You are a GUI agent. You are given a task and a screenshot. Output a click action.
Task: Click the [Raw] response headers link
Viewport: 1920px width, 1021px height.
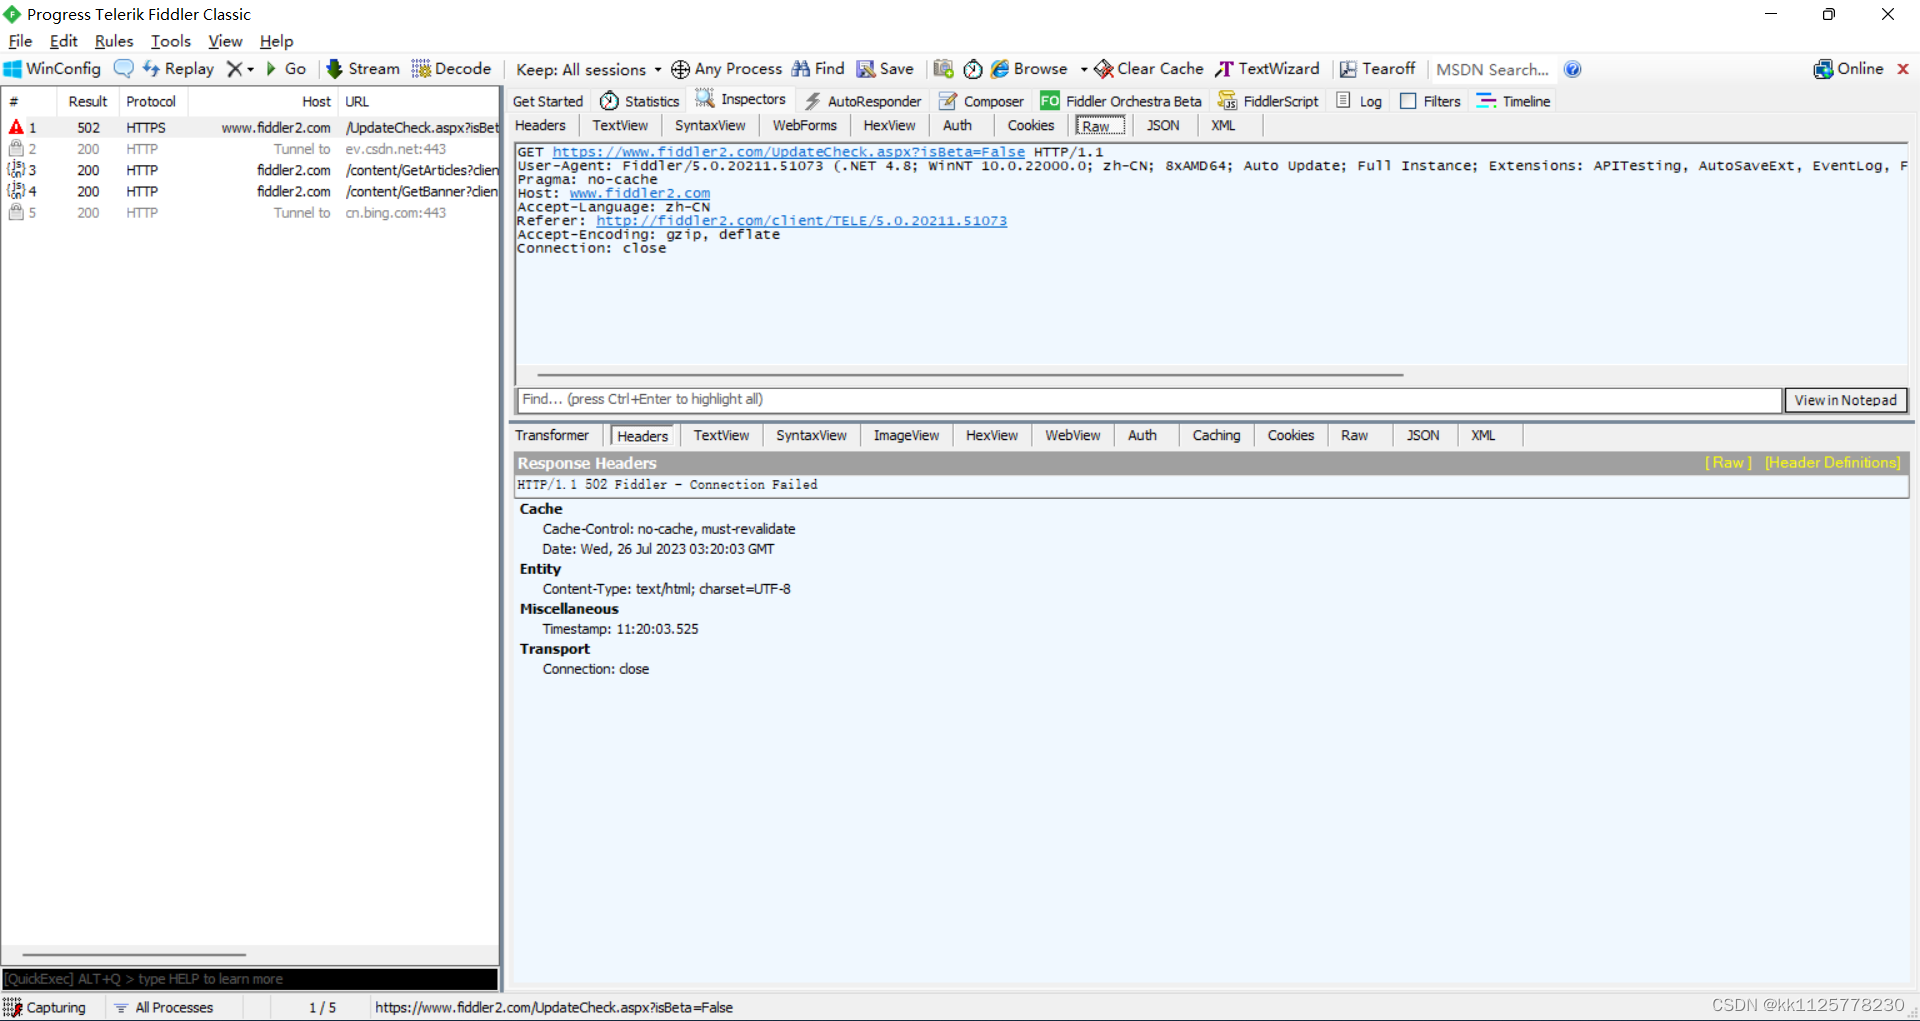1728,463
